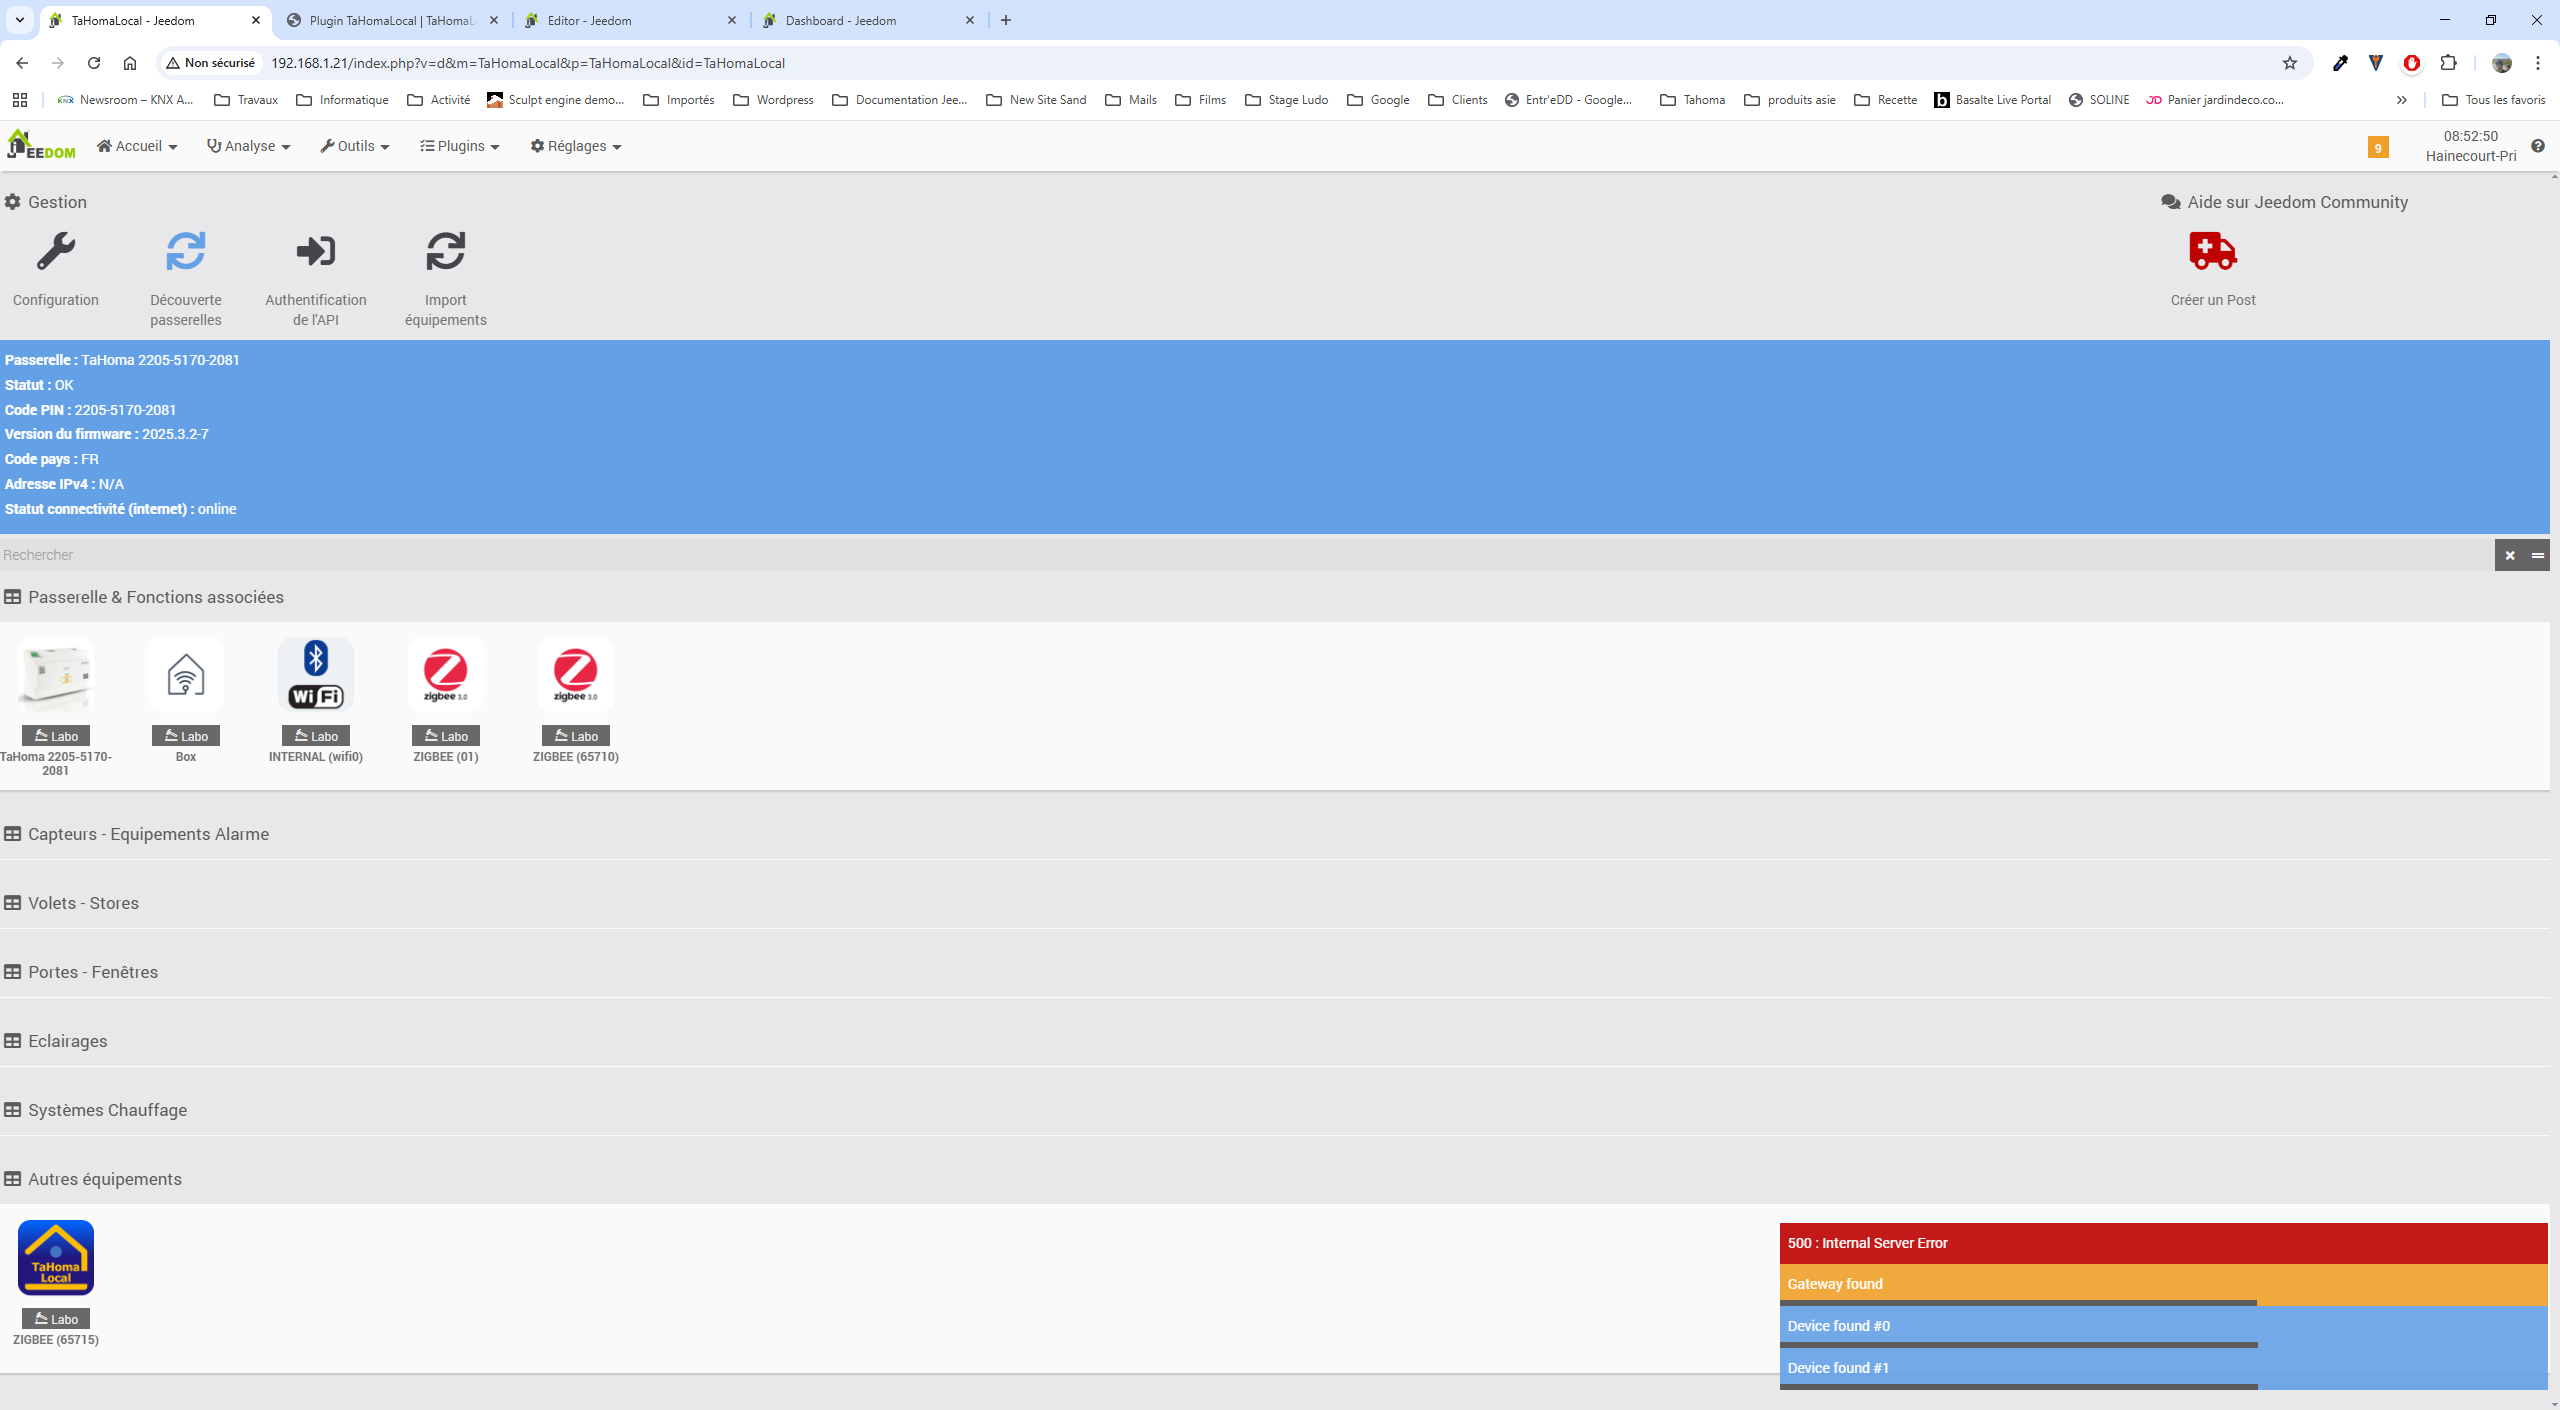Expand the Volets - Stores section
The height and width of the screenshot is (1410, 2560).
pyautogui.click(x=84, y=903)
